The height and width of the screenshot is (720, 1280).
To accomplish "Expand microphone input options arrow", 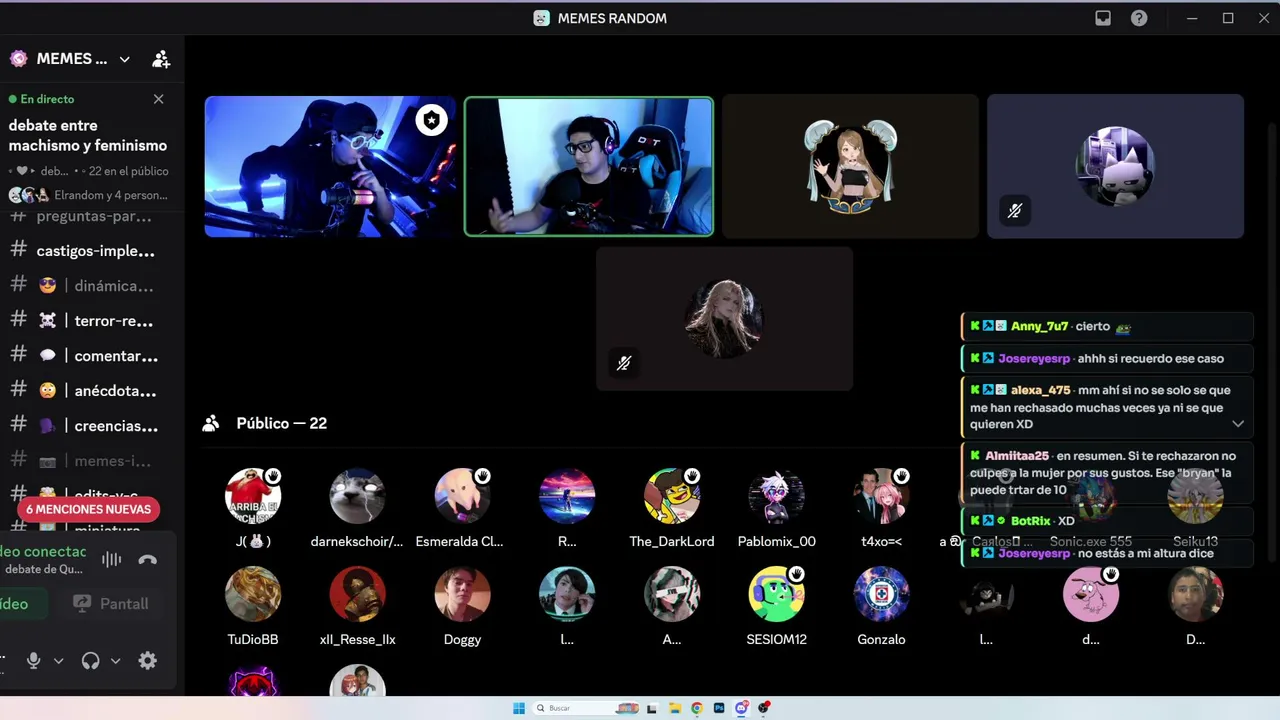I will (58, 661).
